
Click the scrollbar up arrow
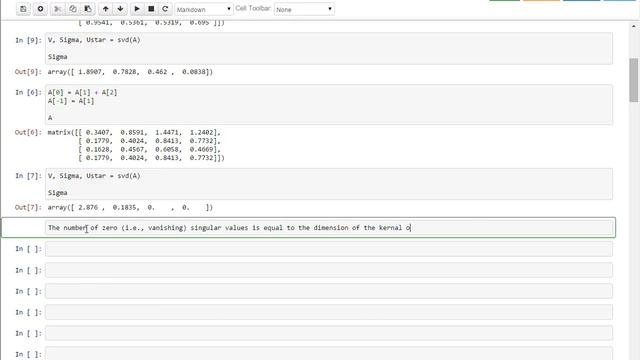pos(633,26)
